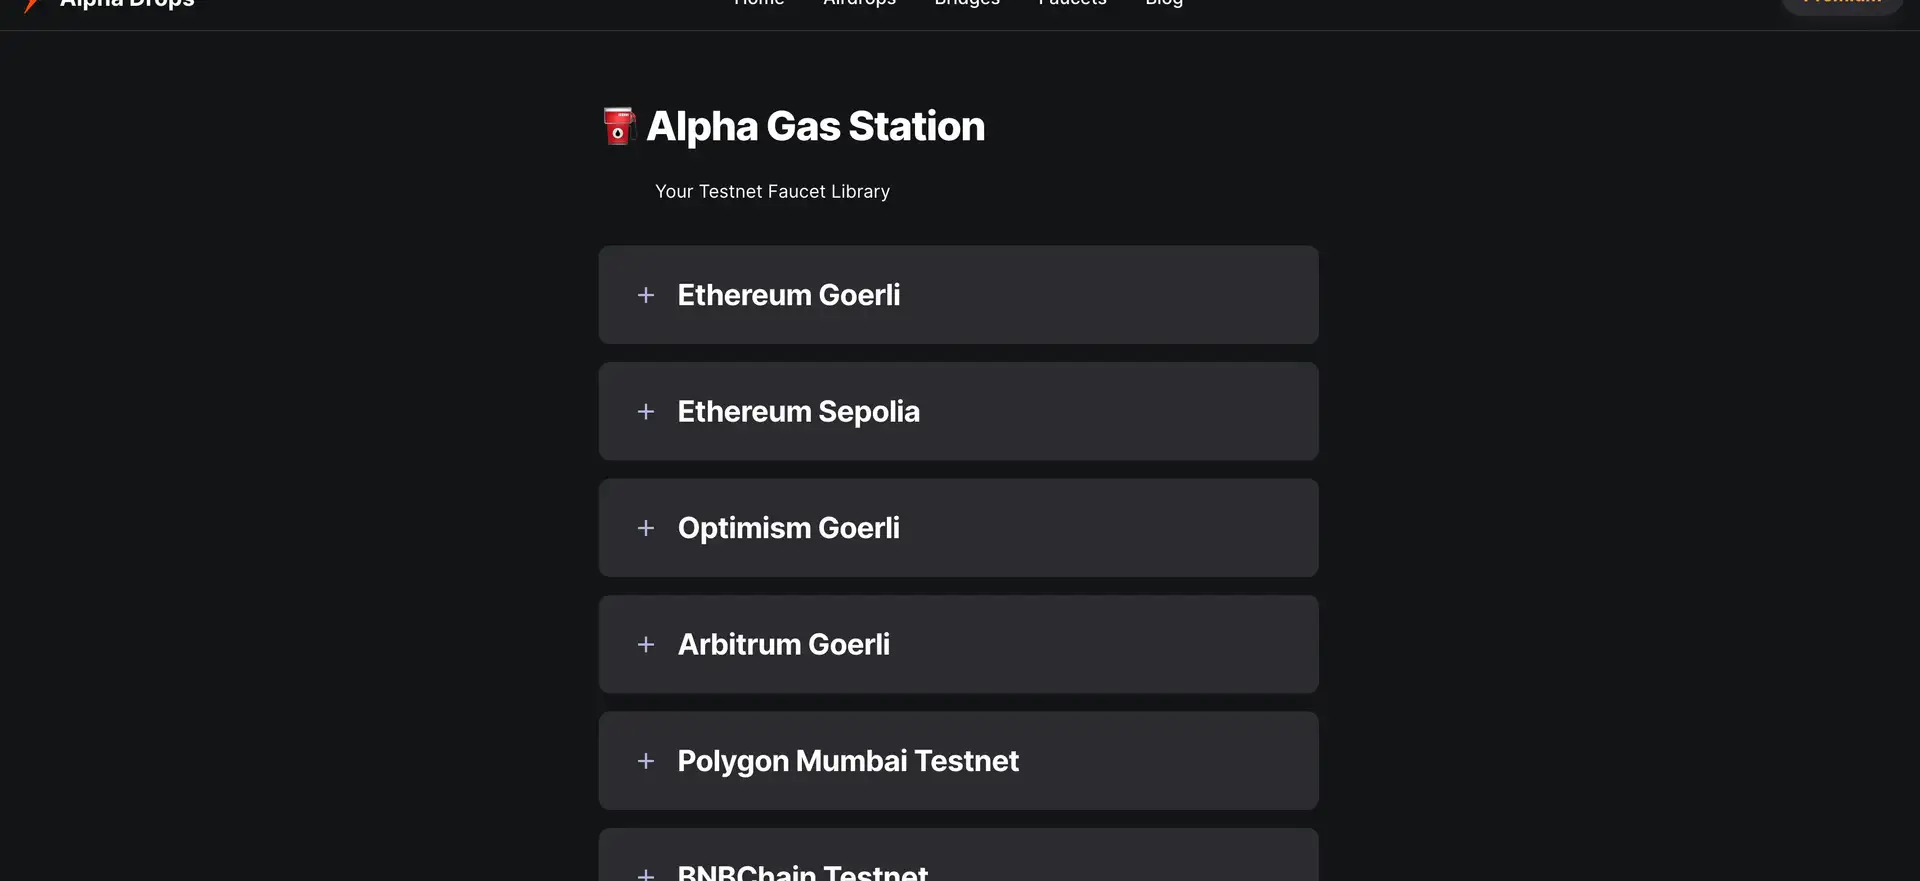Click the plus icon beside Polygon Mumbai Testnet
The image size is (1920, 881).
click(x=646, y=761)
